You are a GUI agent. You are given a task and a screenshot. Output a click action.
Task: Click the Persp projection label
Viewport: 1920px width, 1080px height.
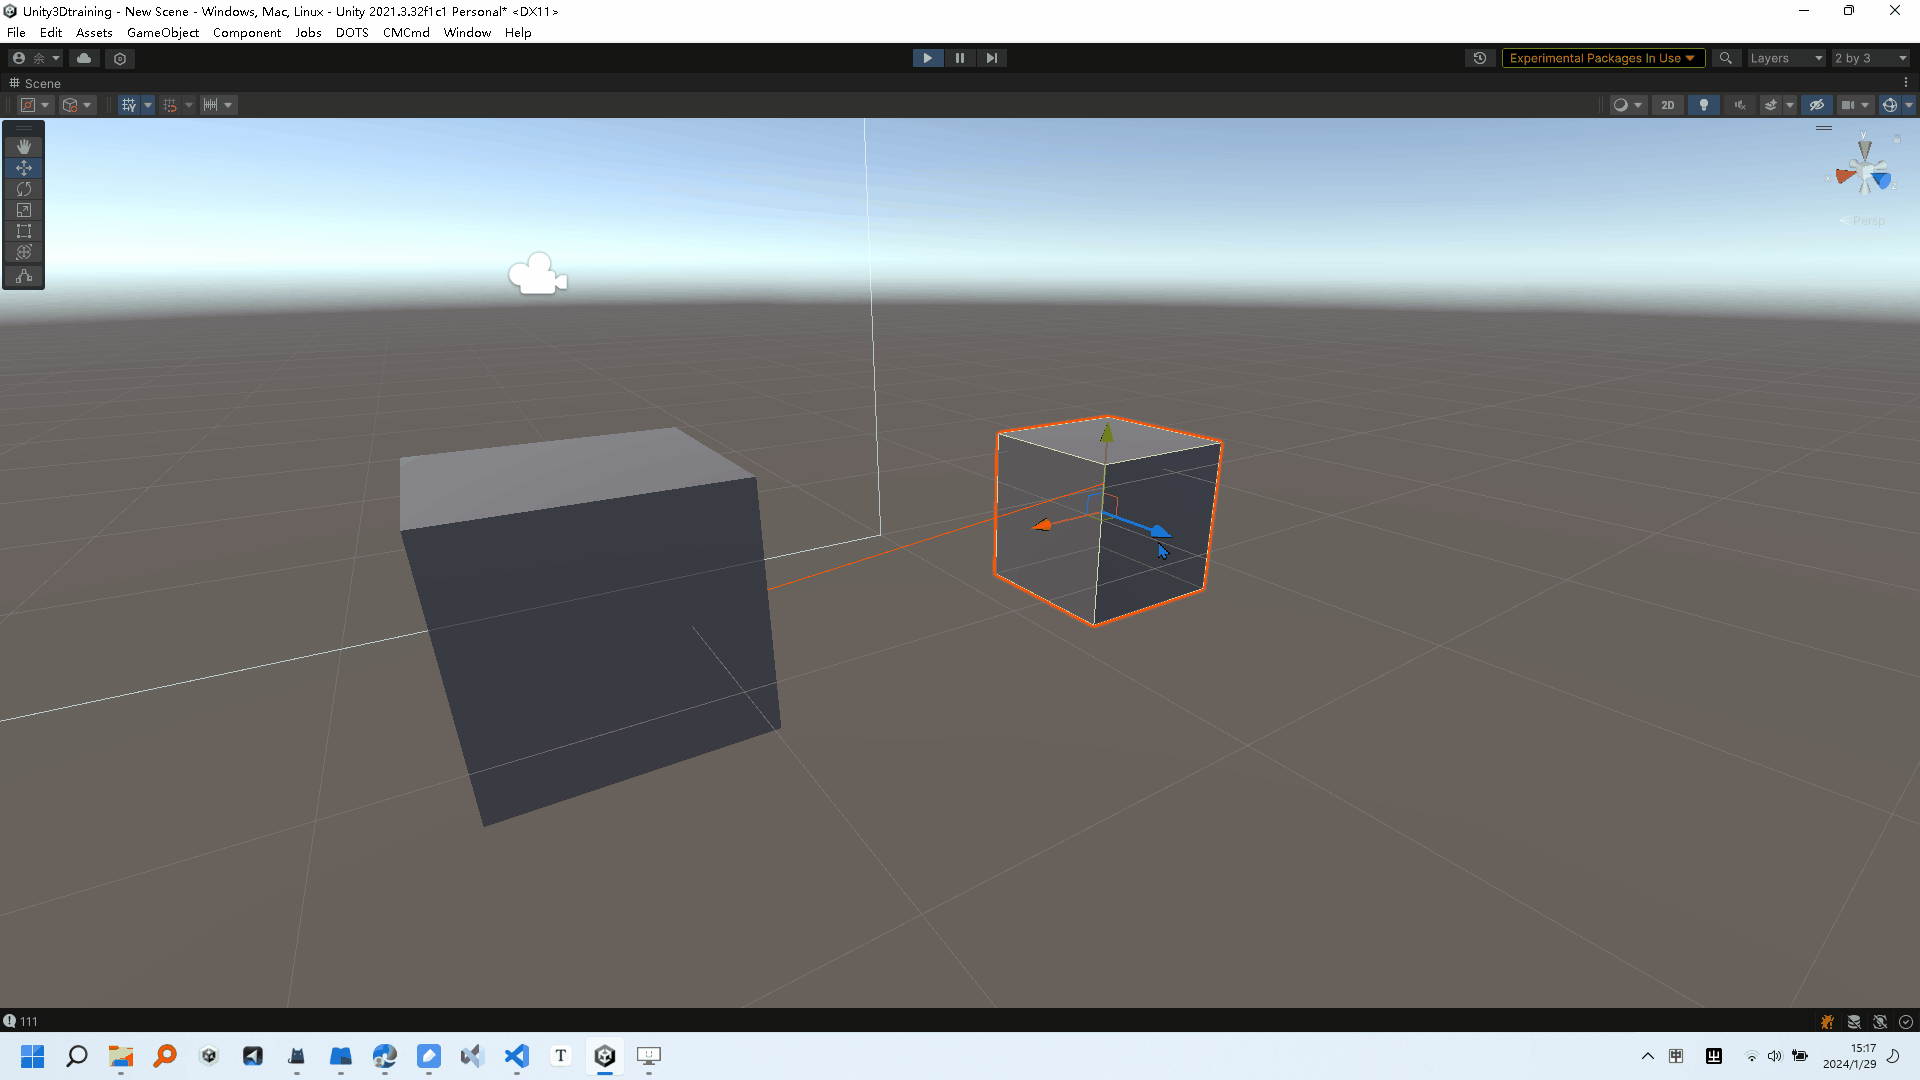point(1867,221)
